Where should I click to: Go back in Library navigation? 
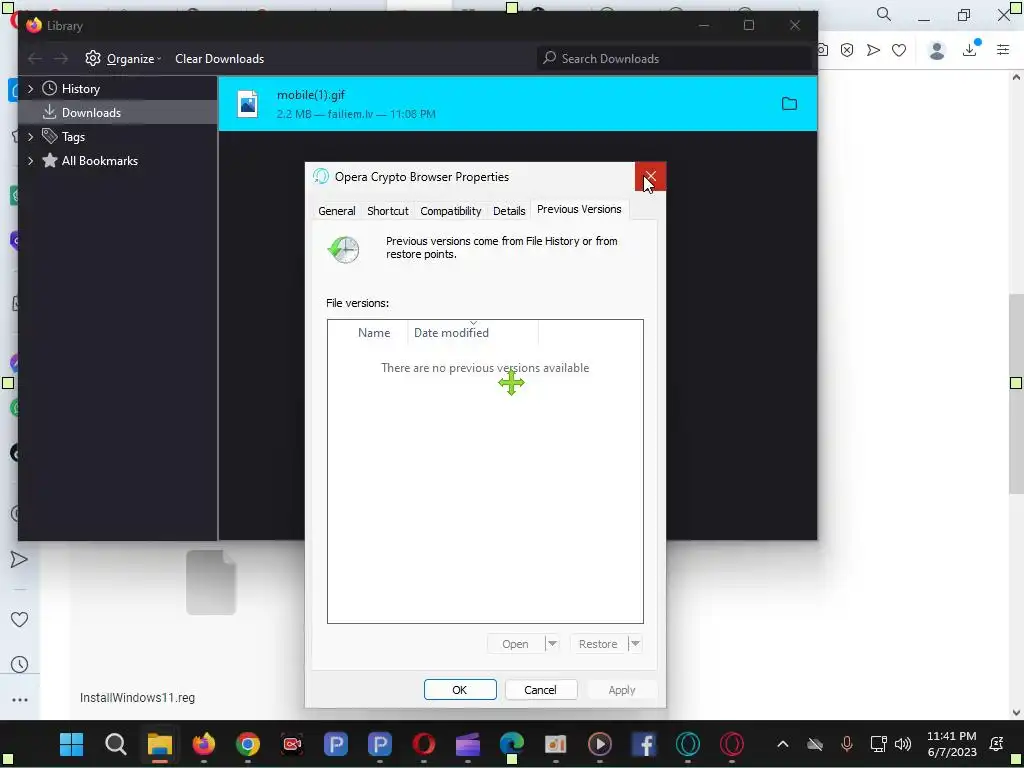pyautogui.click(x=35, y=59)
